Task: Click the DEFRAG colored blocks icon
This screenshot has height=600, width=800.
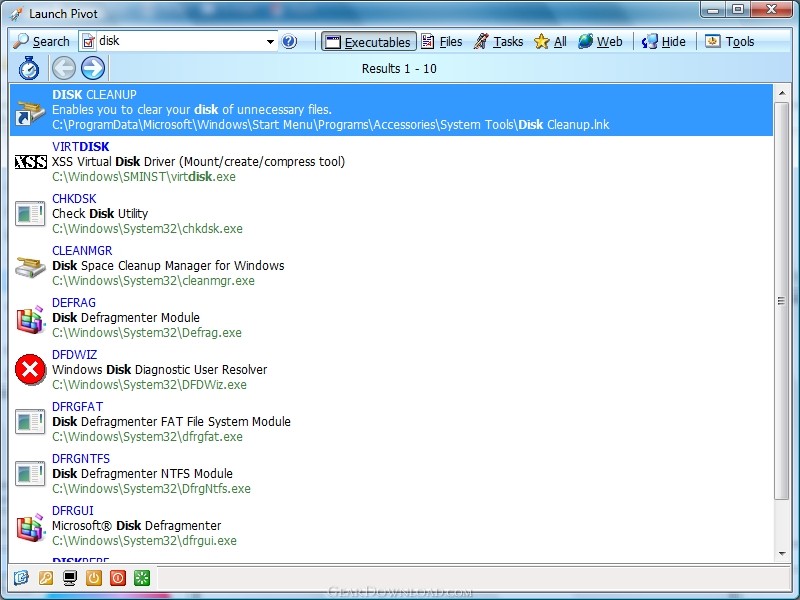Action: (x=30, y=319)
